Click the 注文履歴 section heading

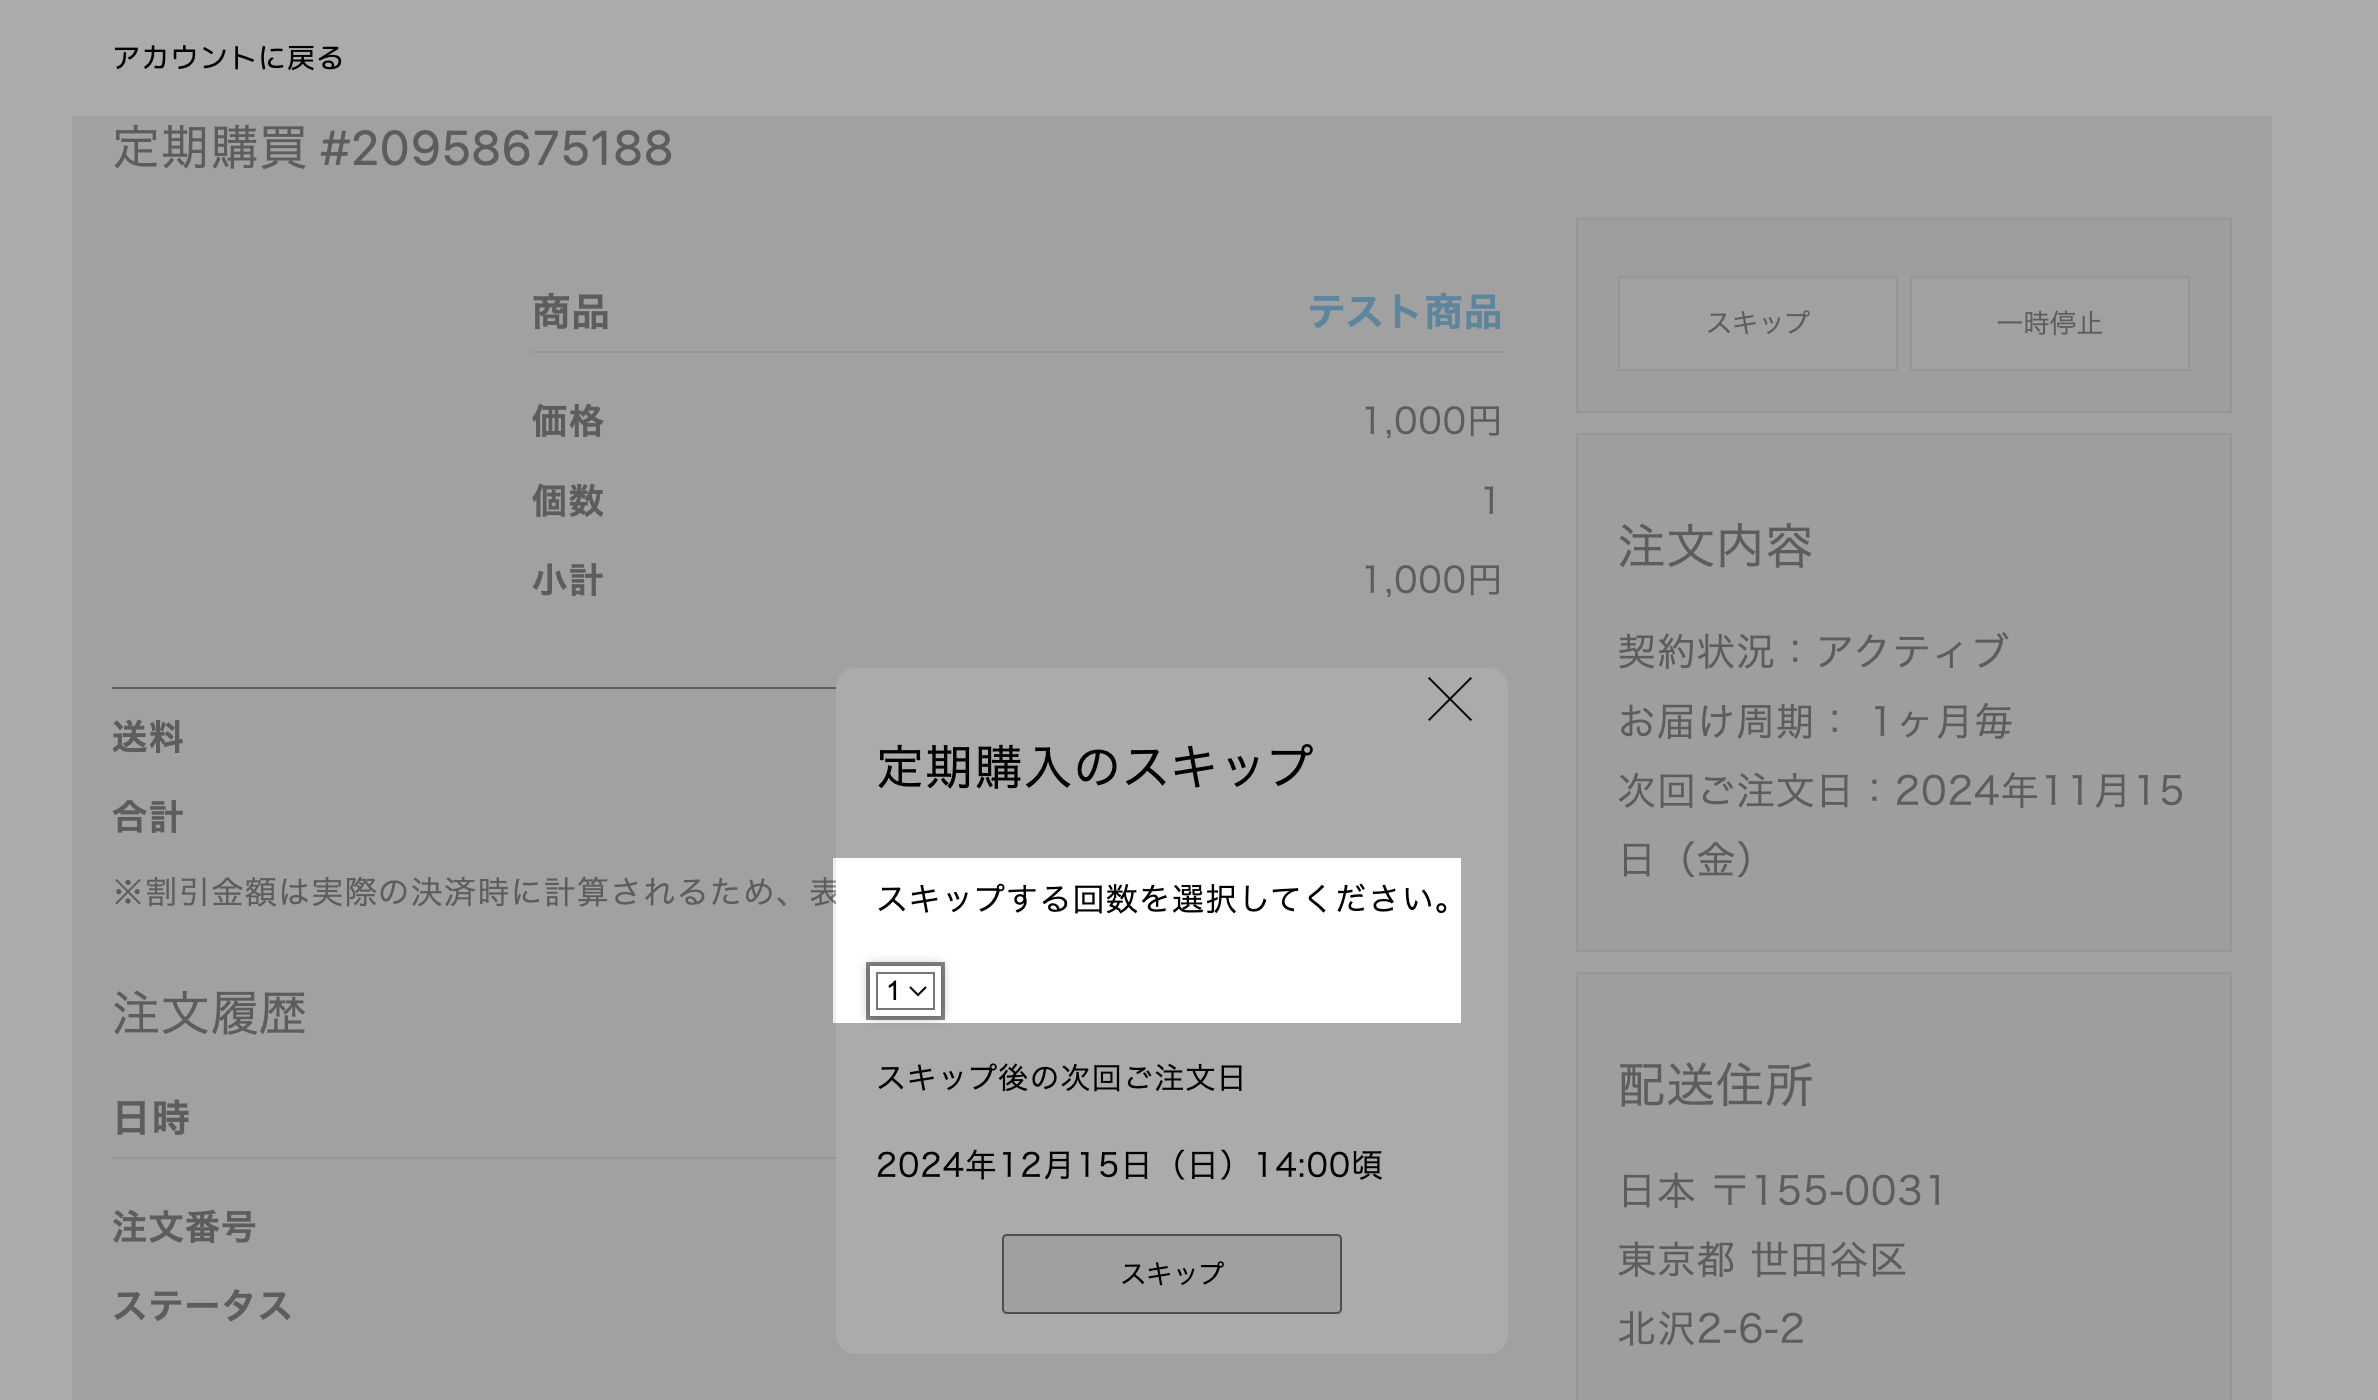209,1013
